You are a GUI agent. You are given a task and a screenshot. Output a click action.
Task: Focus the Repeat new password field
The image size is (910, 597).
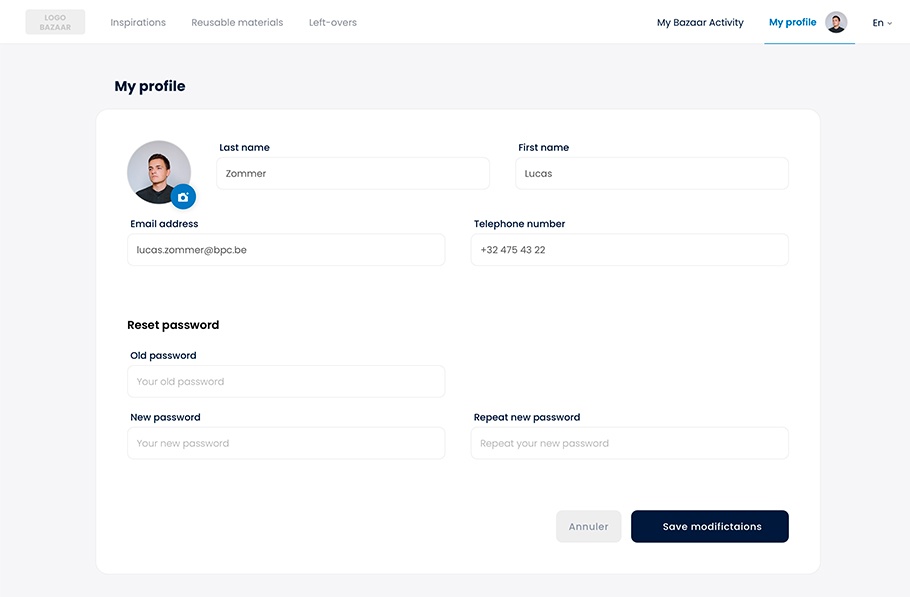[x=630, y=443]
